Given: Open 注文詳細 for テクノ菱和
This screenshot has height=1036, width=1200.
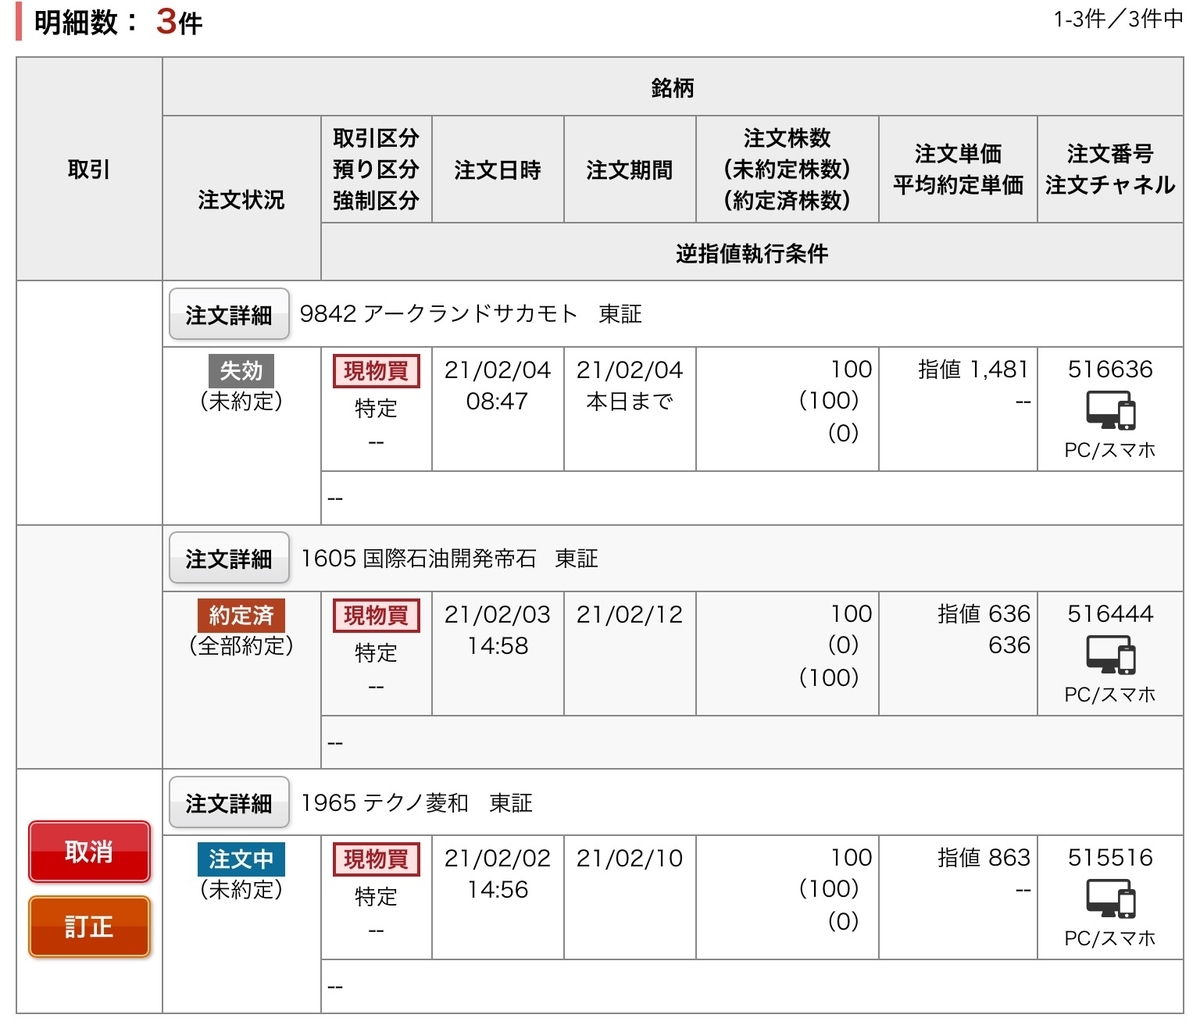Looking at the screenshot, I should [229, 803].
